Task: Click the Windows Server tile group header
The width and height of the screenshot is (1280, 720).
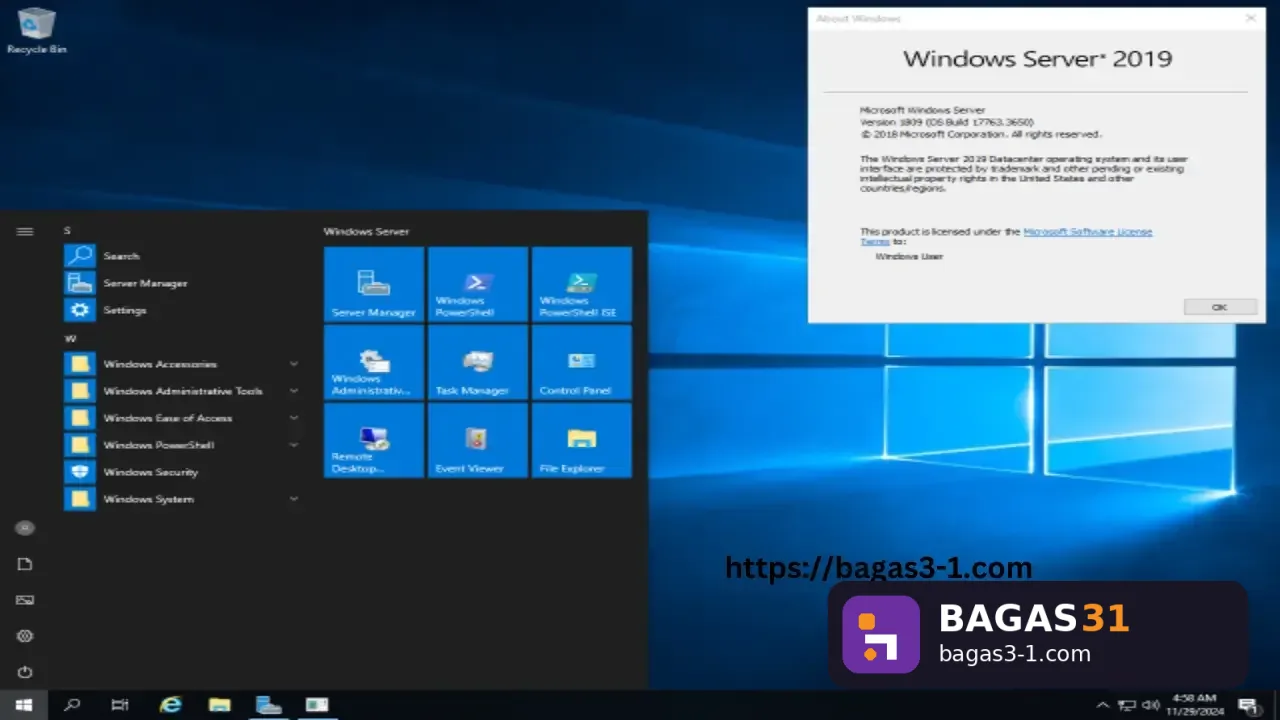Action: (x=366, y=231)
